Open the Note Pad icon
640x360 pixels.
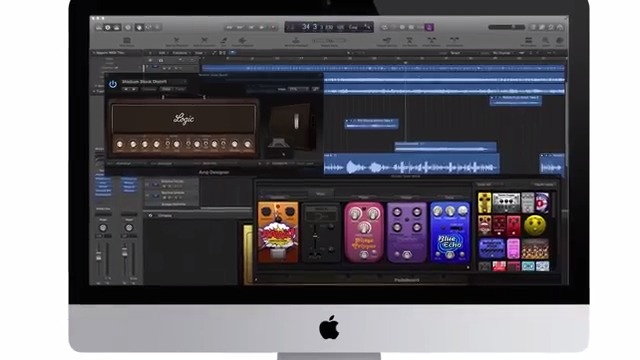[542, 27]
